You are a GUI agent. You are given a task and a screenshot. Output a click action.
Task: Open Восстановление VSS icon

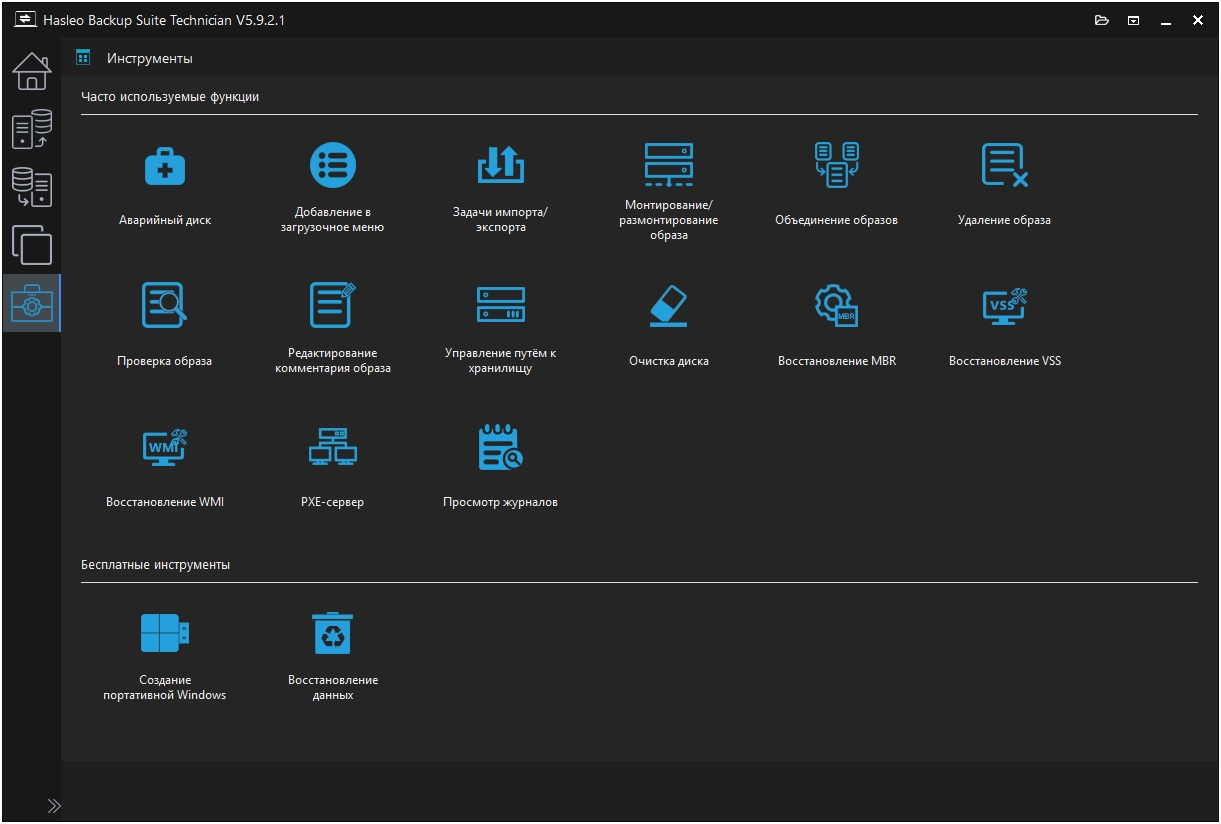(x=1005, y=305)
